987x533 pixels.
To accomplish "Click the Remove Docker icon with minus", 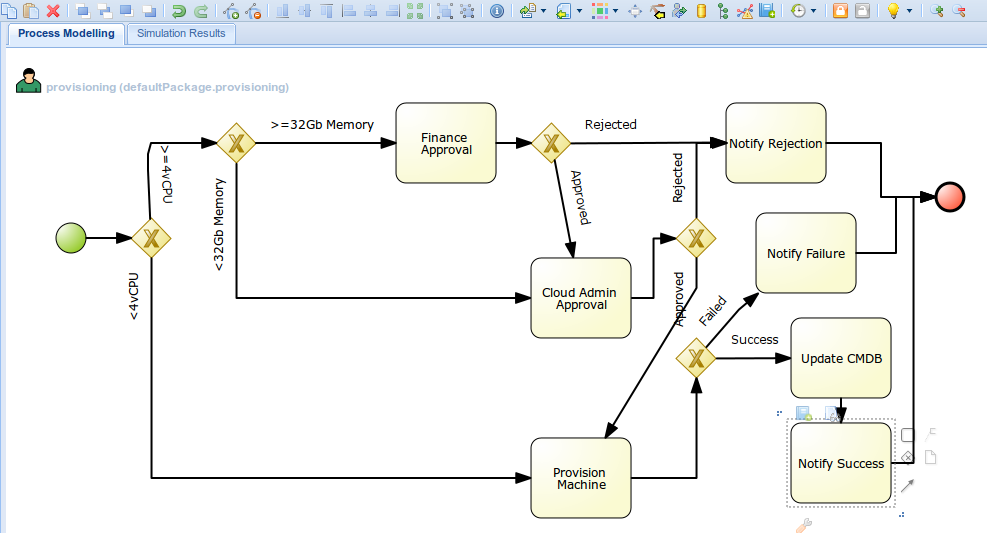I will tap(253, 10).
